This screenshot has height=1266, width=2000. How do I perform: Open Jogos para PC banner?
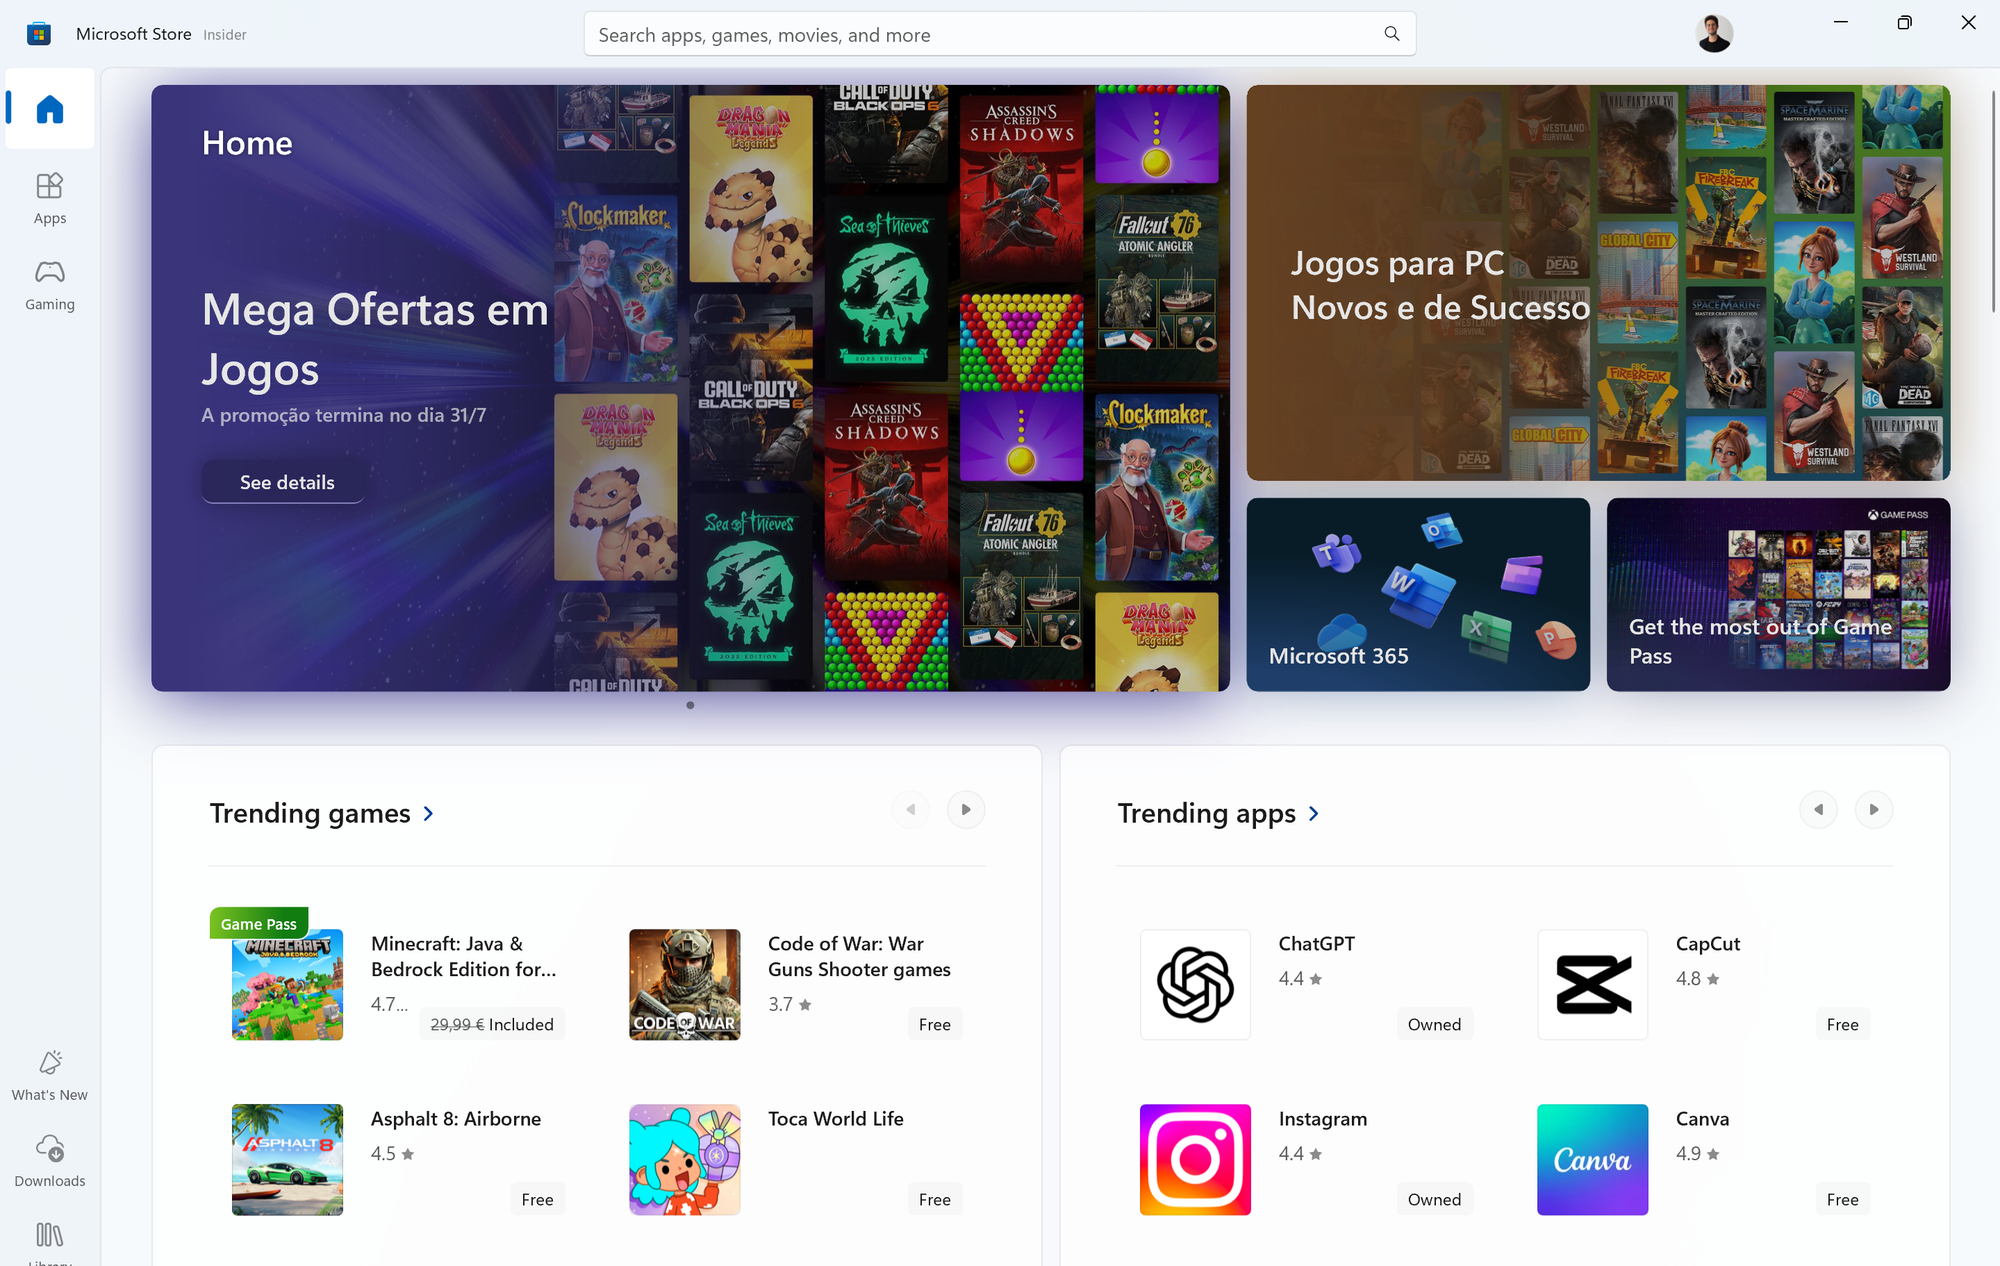coord(1598,283)
